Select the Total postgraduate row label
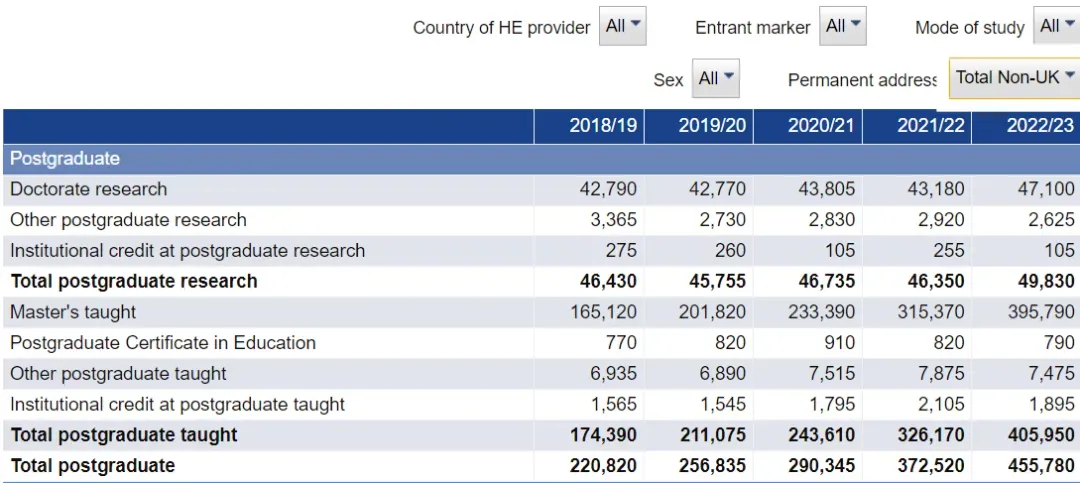 coord(92,466)
